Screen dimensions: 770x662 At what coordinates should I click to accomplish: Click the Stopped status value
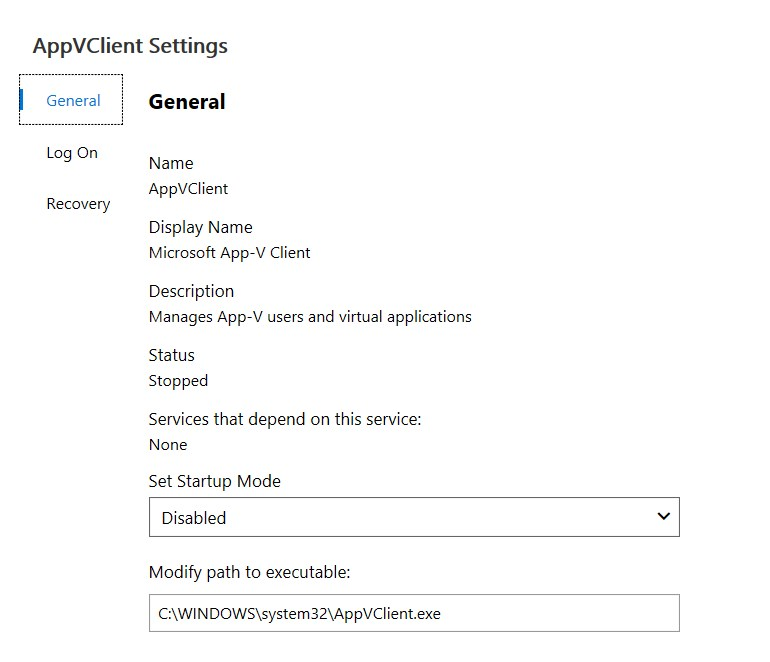tap(178, 381)
